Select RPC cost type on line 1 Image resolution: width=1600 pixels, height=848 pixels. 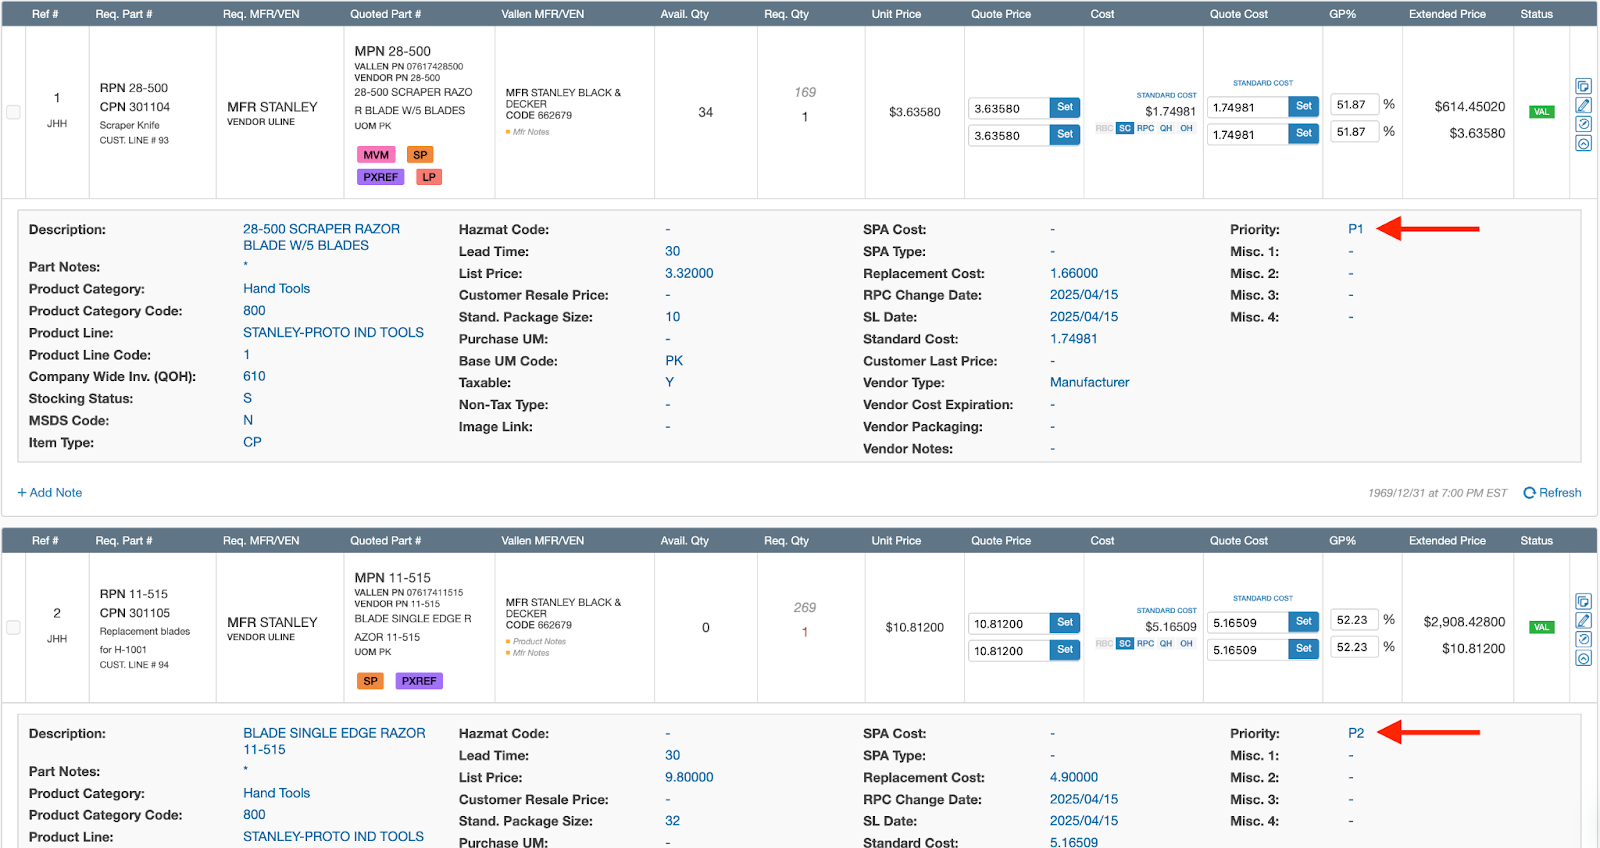pyautogui.click(x=1145, y=128)
